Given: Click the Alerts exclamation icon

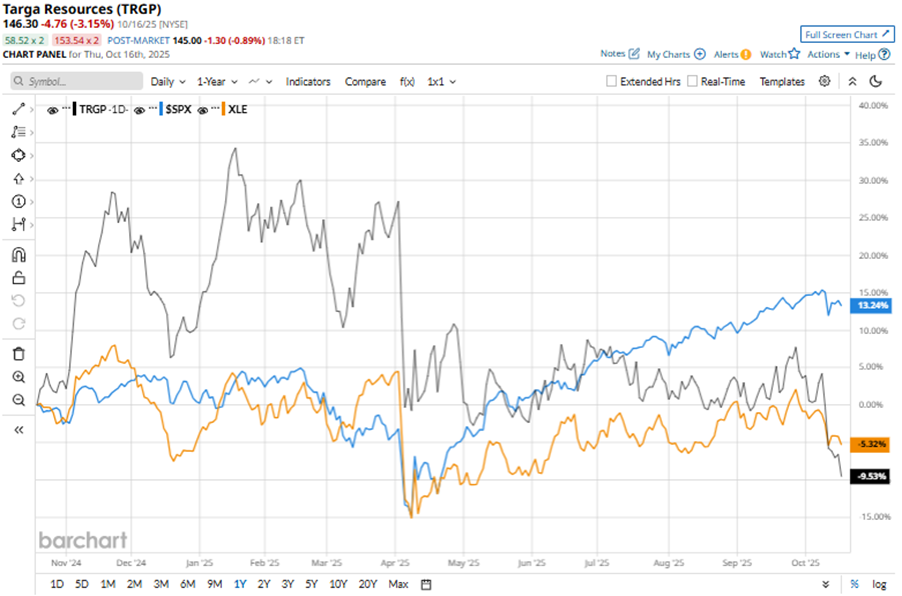Looking at the screenshot, I should (x=746, y=55).
